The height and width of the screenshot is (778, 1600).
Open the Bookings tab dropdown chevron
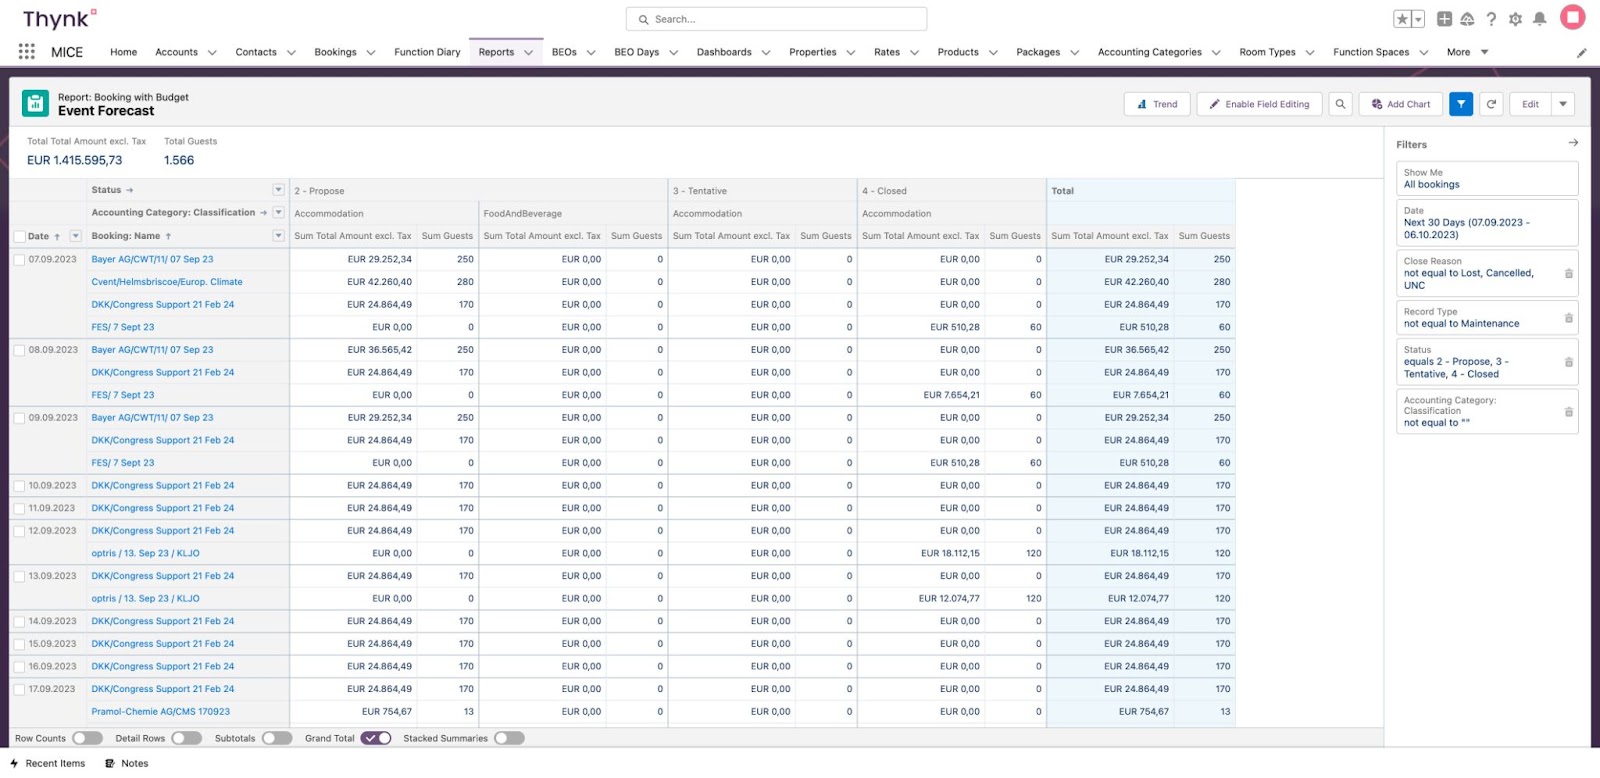point(371,53)
